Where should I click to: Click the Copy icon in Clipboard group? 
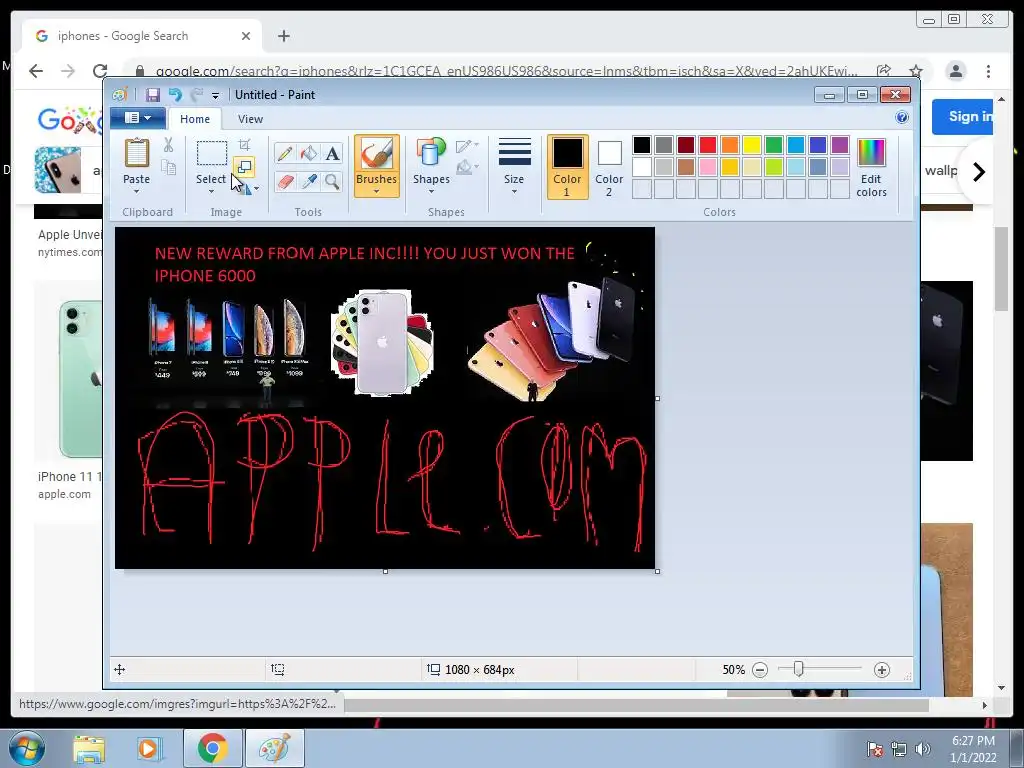(168, 168)
